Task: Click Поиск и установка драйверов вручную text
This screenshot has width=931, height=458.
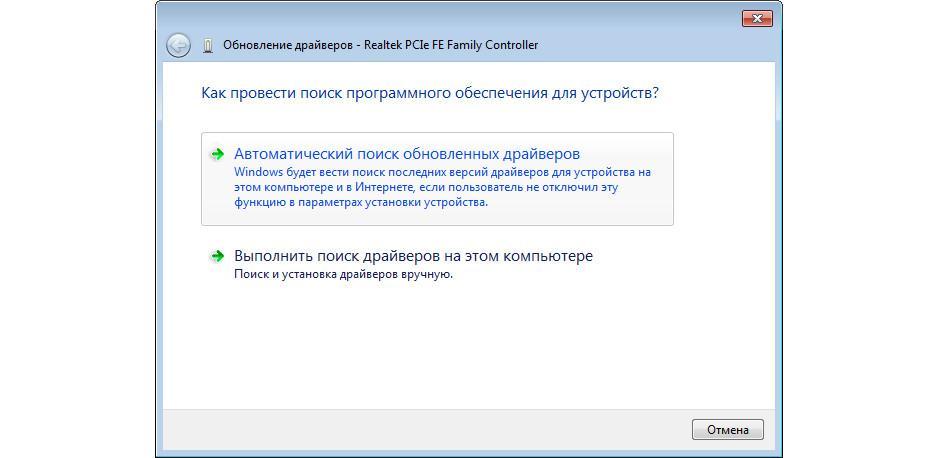Action: (x=344, y=275)
